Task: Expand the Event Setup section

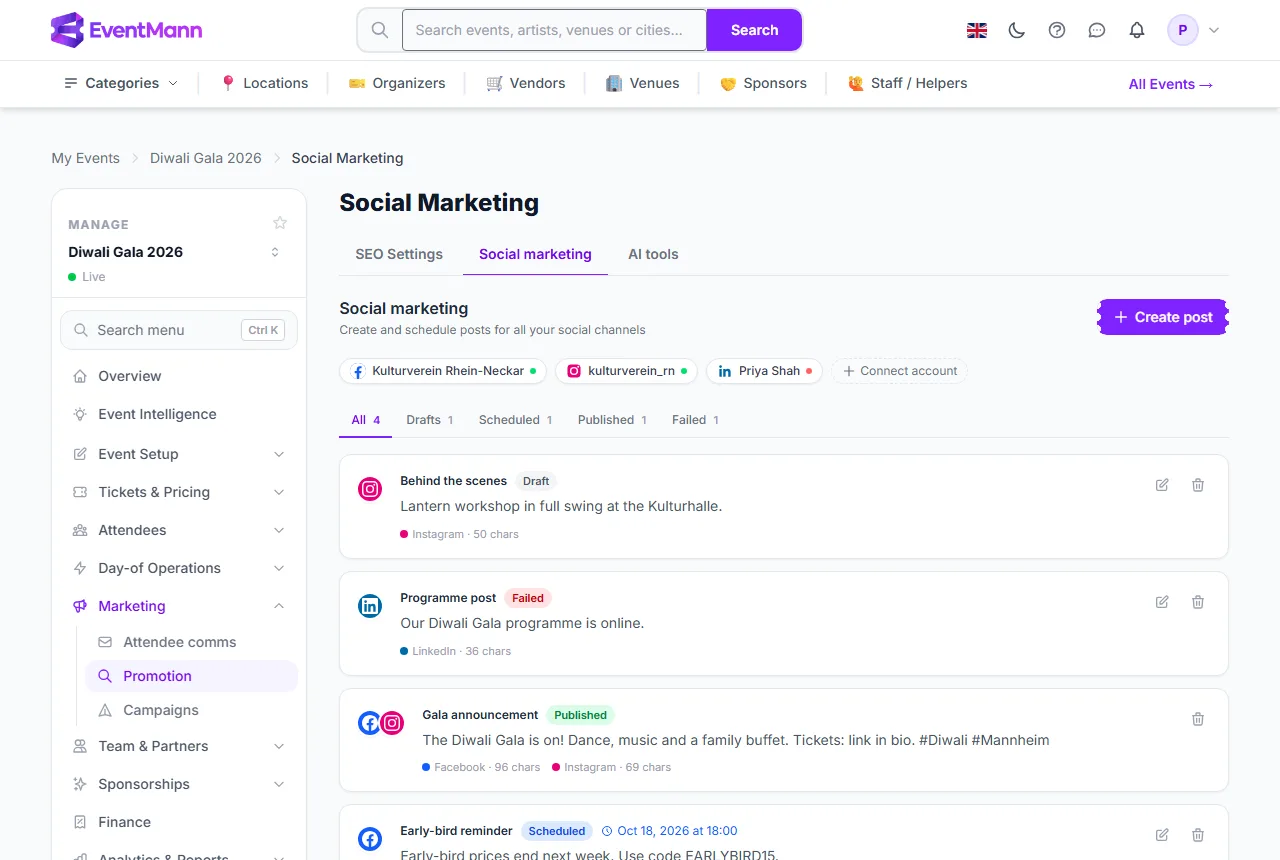Action: (x=179, y=454)
